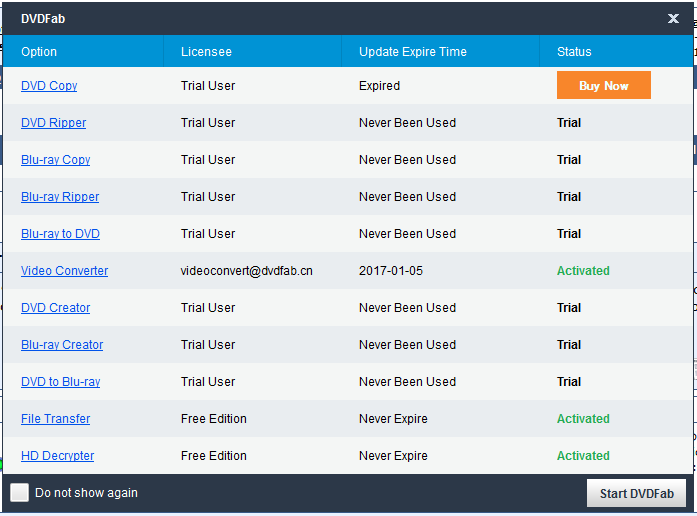Click the File Transfer link
The image size is (697, 516).
point(55,419)
